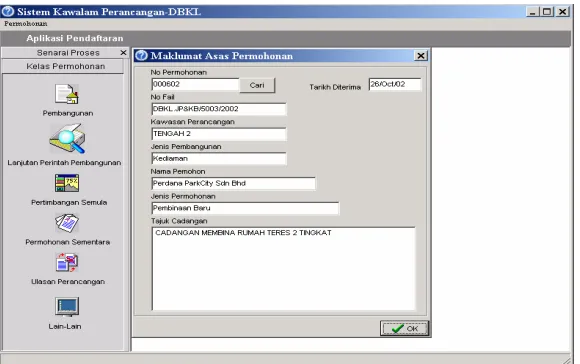Minimize the main Sistem Kawalan Perancangan window
Viewport: 580px width, 364px height.
pos(532,12)
